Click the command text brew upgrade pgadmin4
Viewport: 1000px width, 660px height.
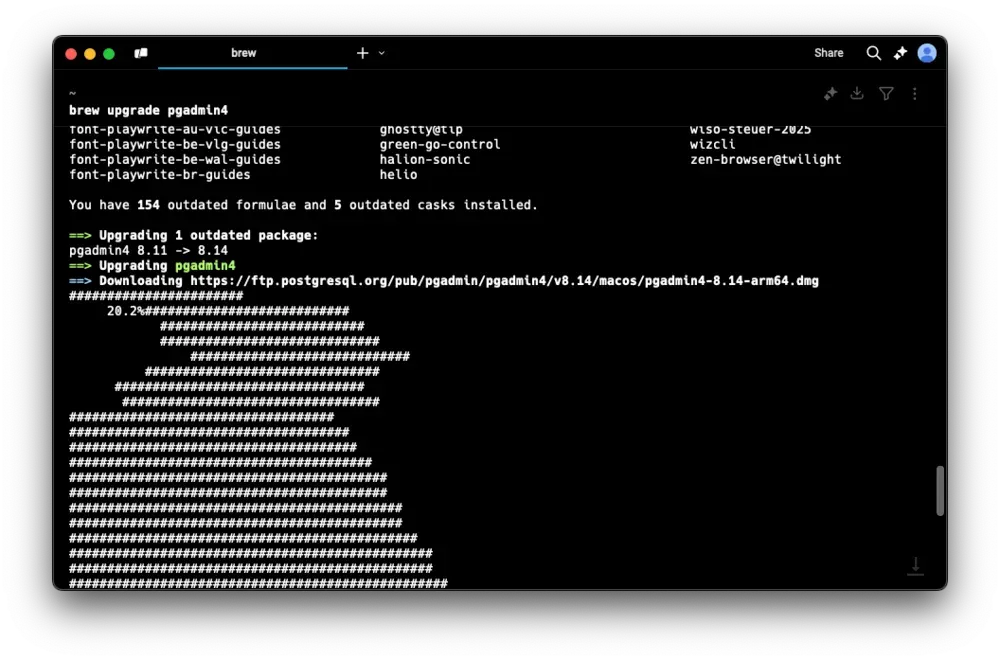click(148, 110)
